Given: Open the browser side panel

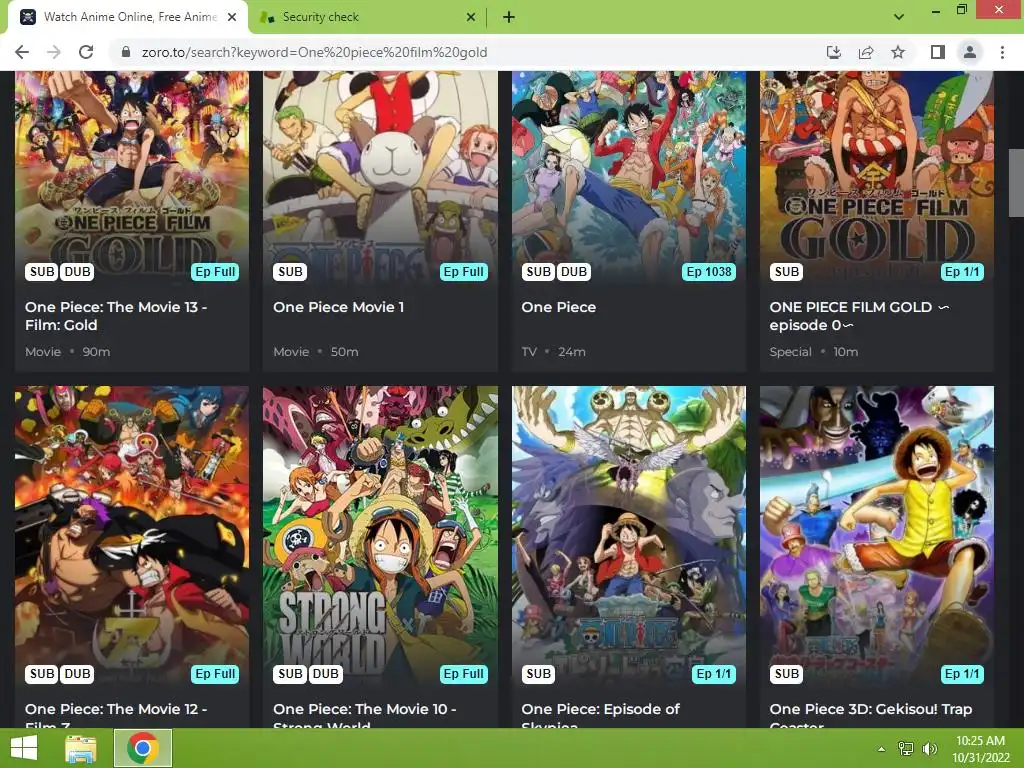Looking at the screenshot, I should [x=938, y=52].
